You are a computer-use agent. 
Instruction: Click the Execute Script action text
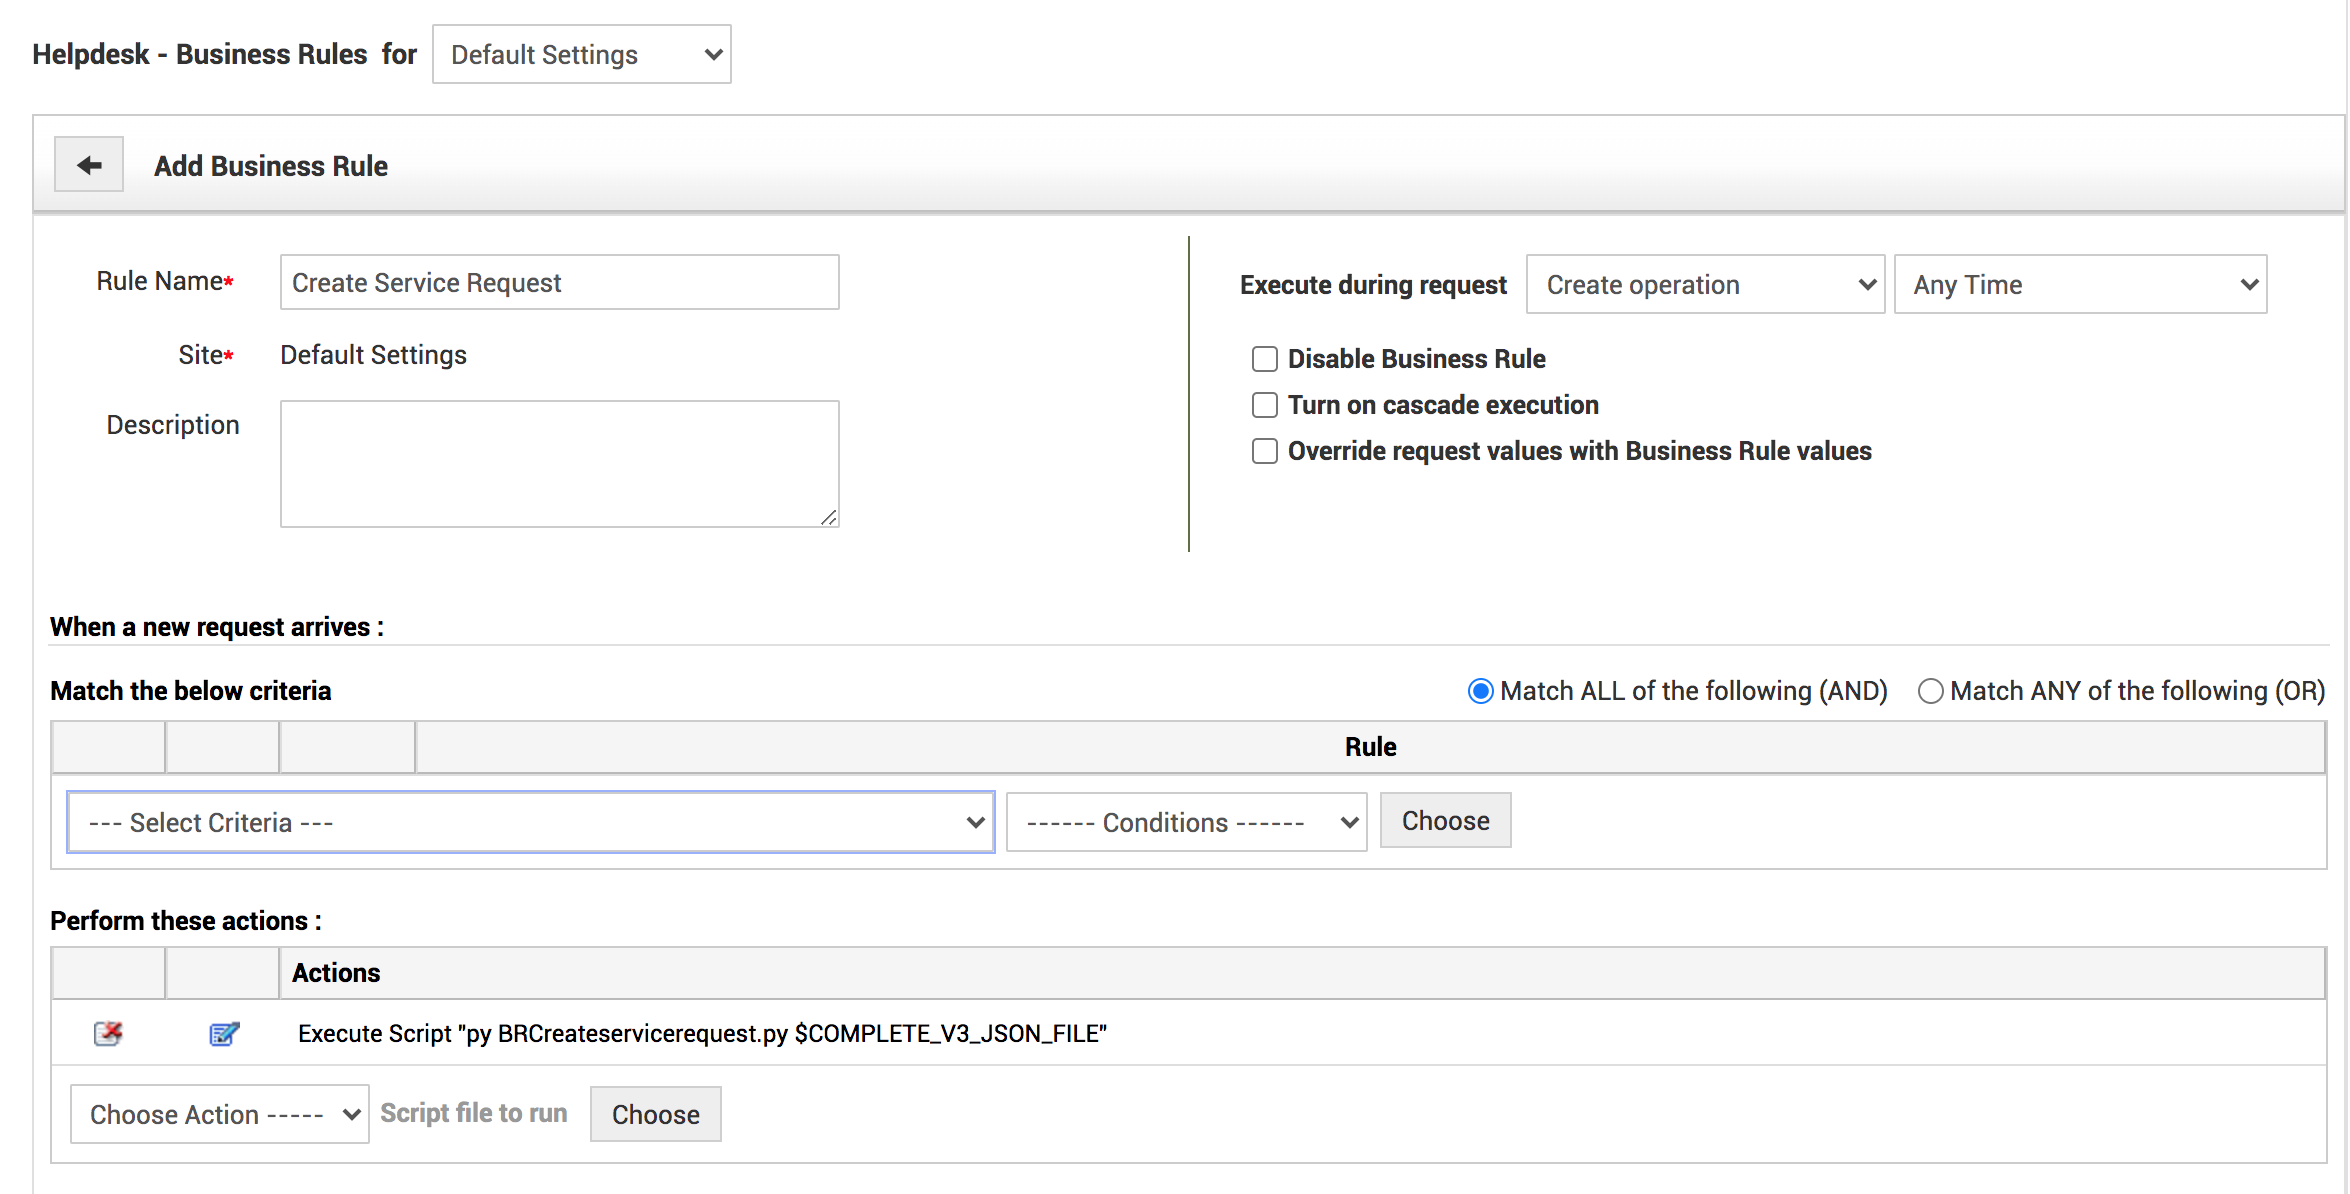pyautogui.click(x=702, y=1033)
